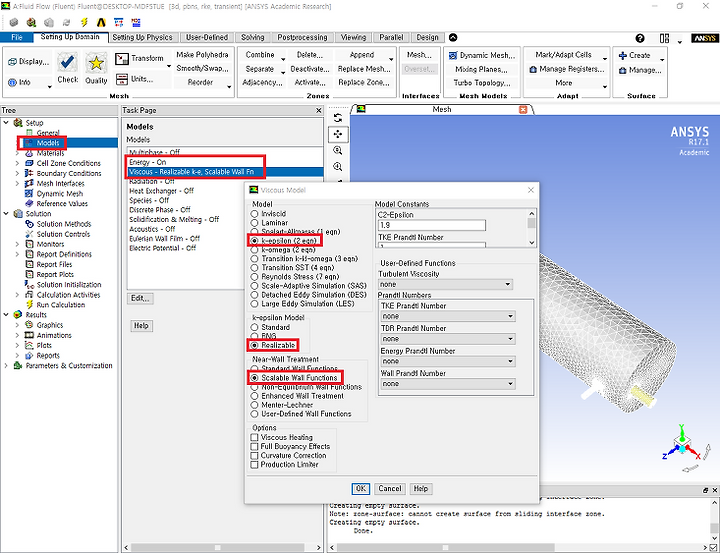Select the pan/translate view tool

click(338, 134)
